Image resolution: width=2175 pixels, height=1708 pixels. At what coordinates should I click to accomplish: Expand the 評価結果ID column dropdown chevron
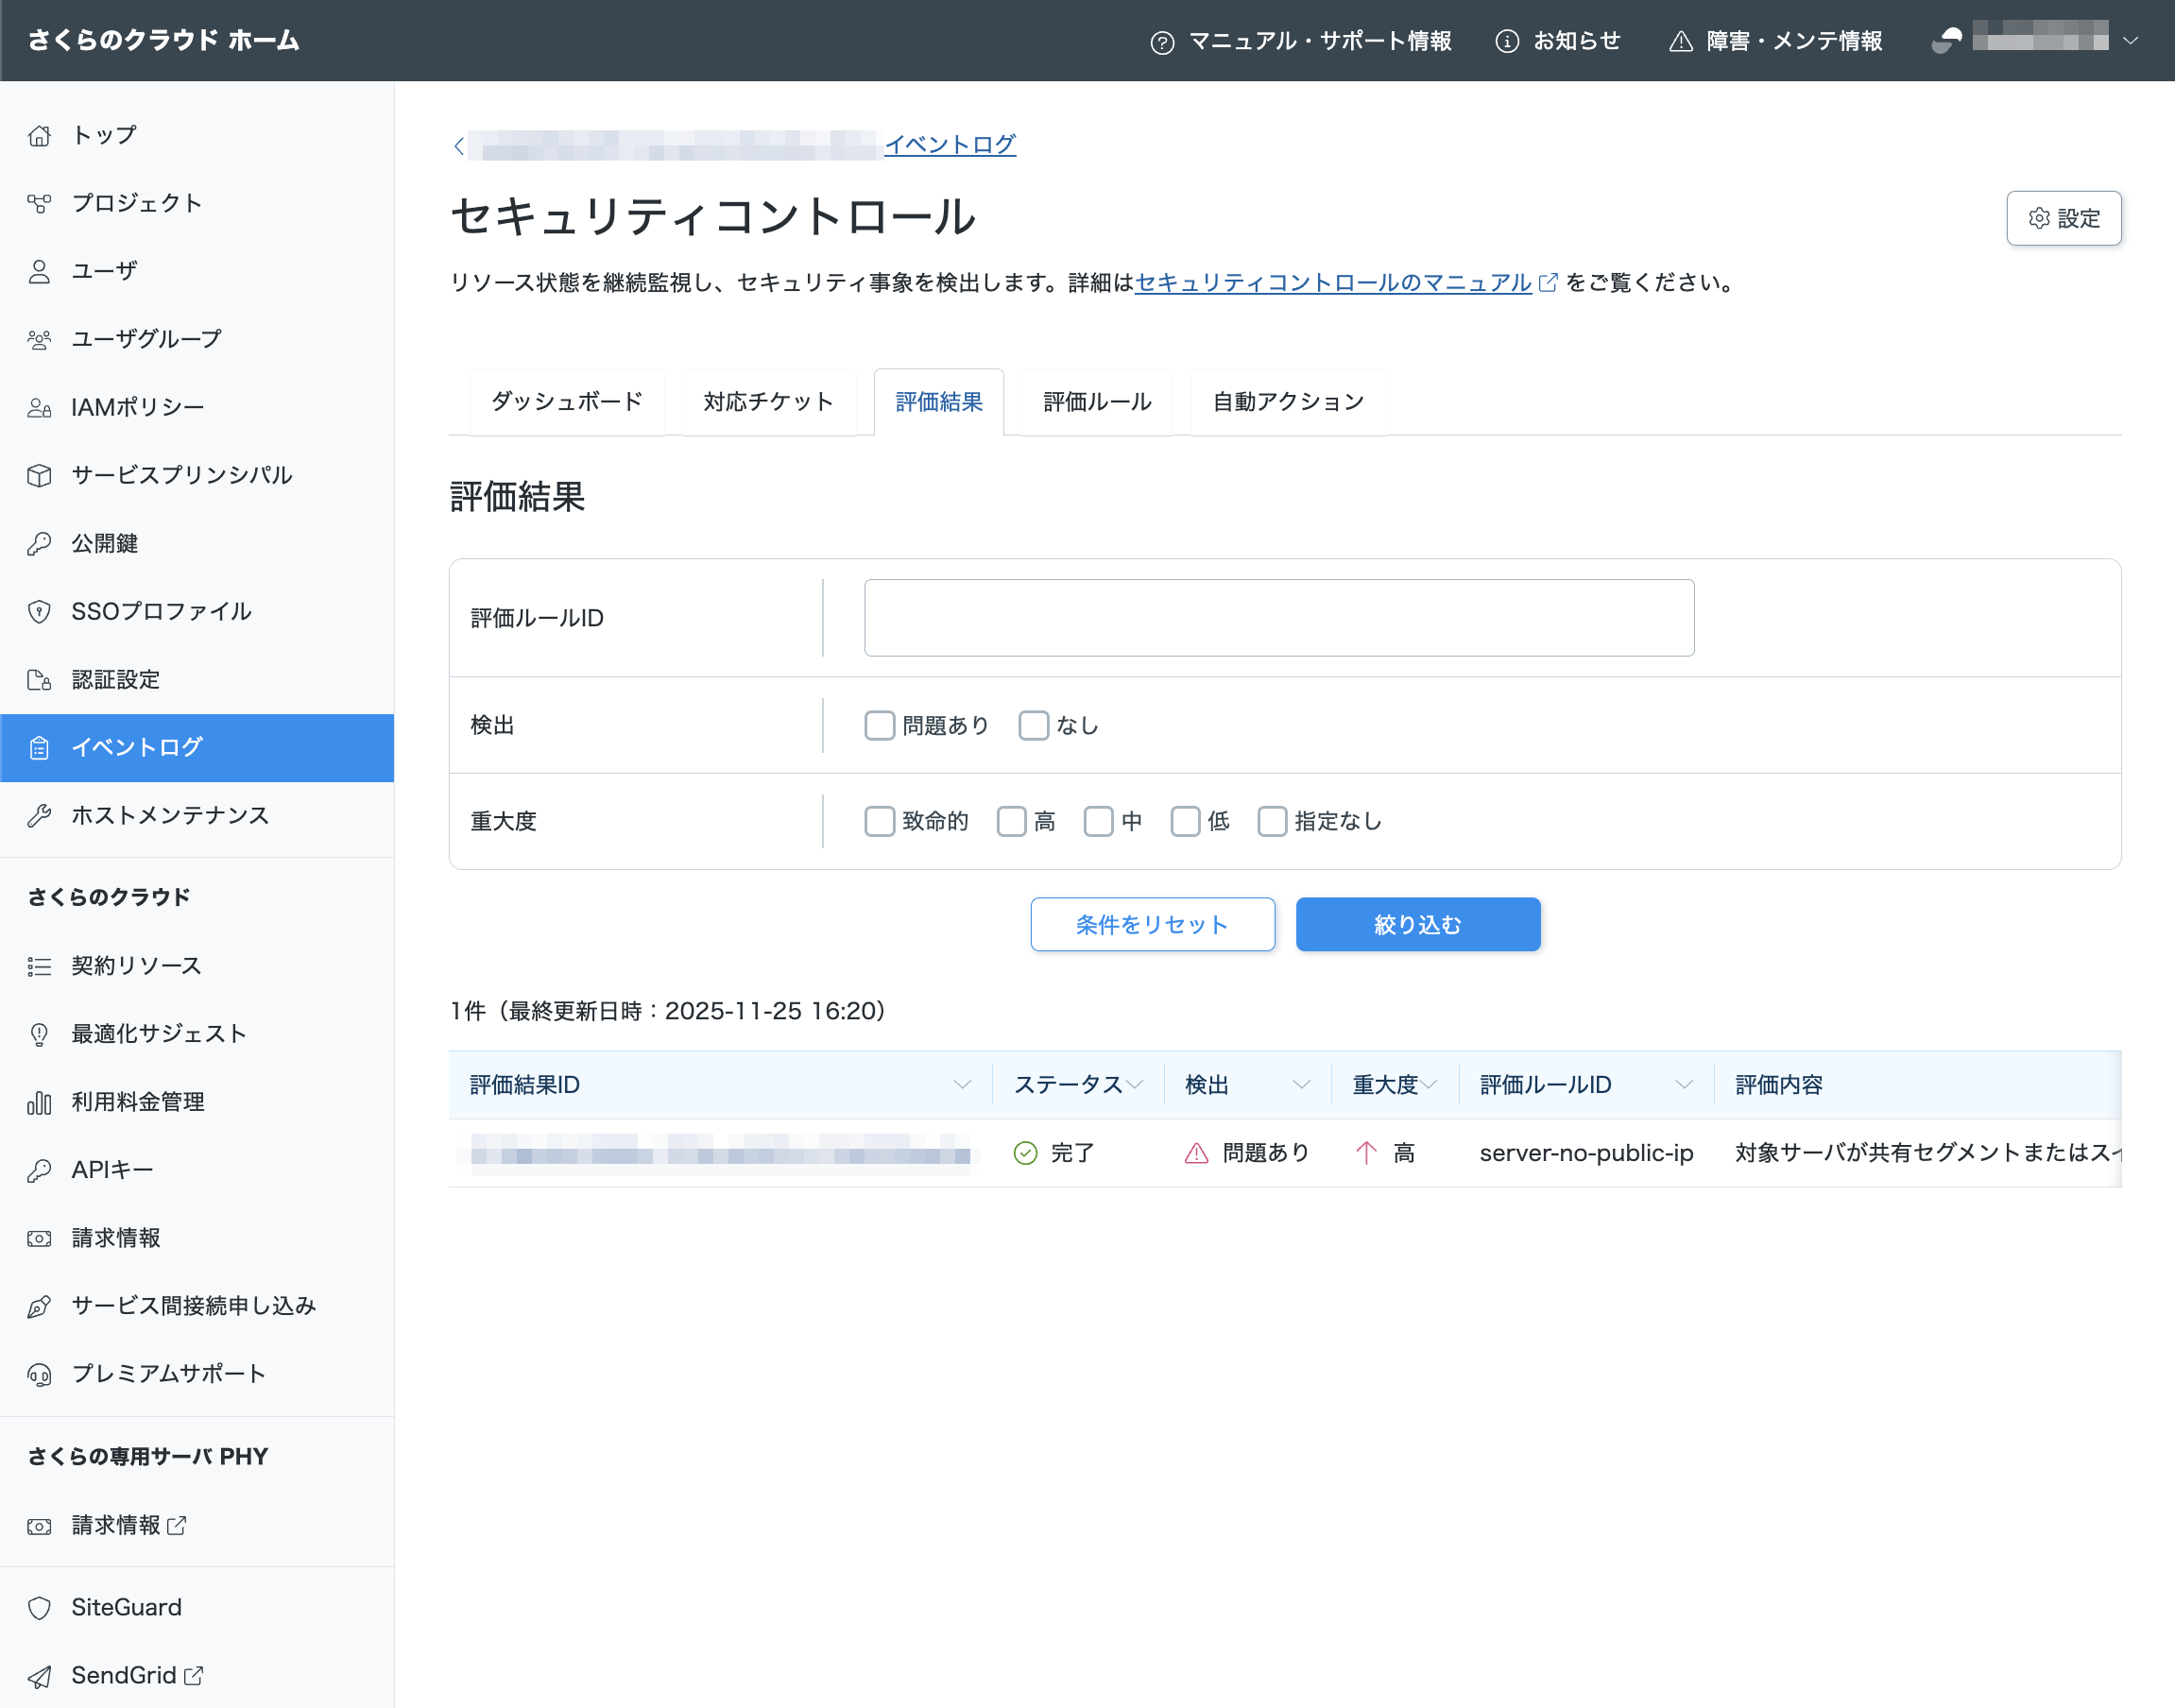tap(962, 1085)
